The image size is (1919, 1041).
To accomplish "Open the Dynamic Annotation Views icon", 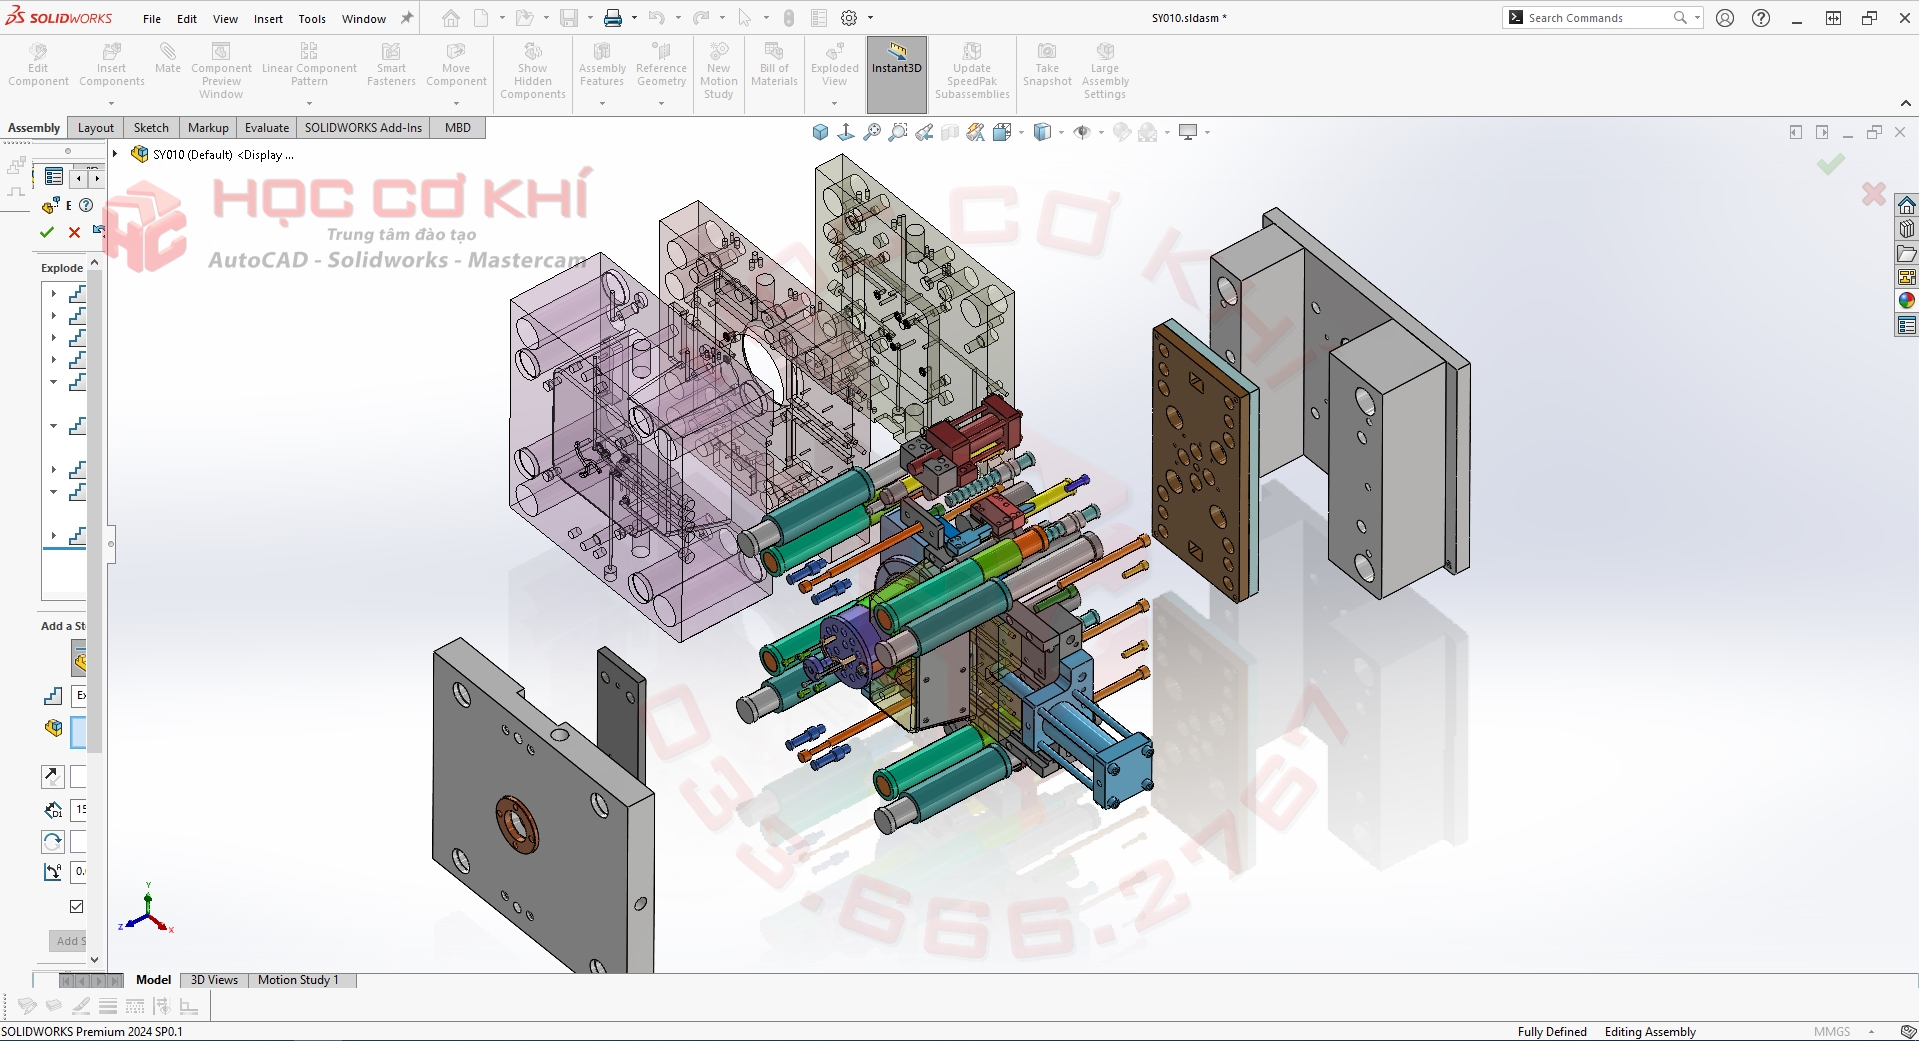I will point(976,132).
